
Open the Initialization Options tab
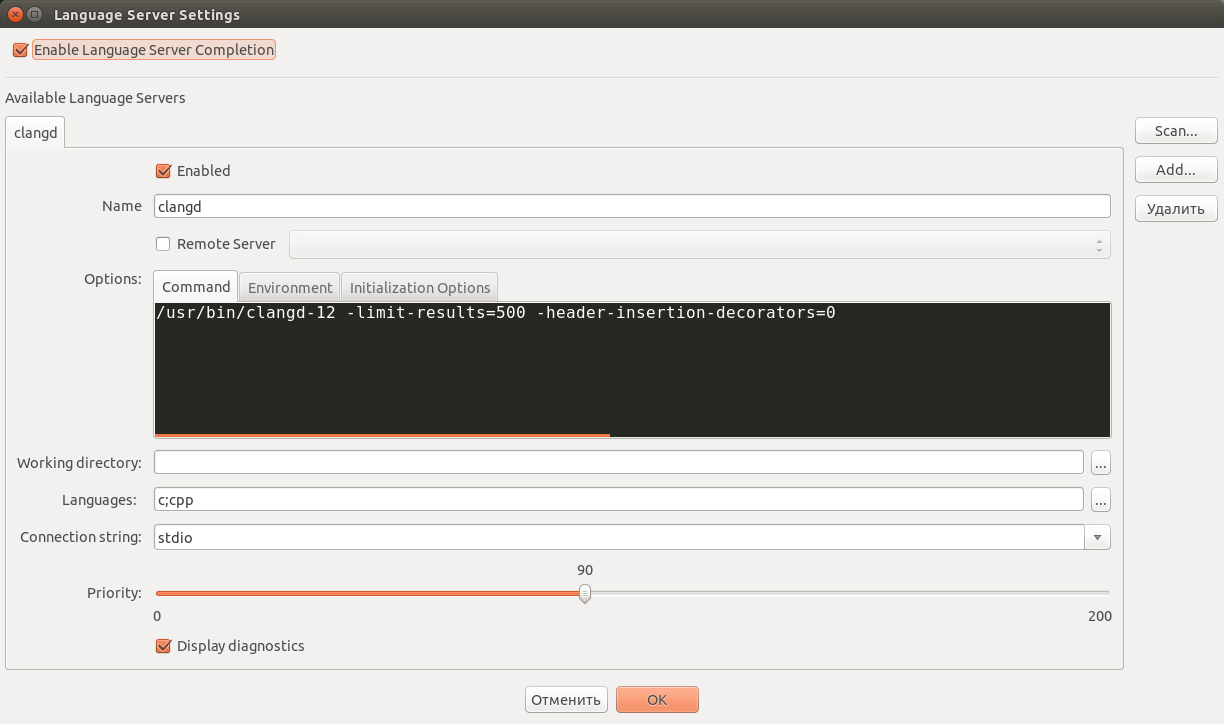419,287
